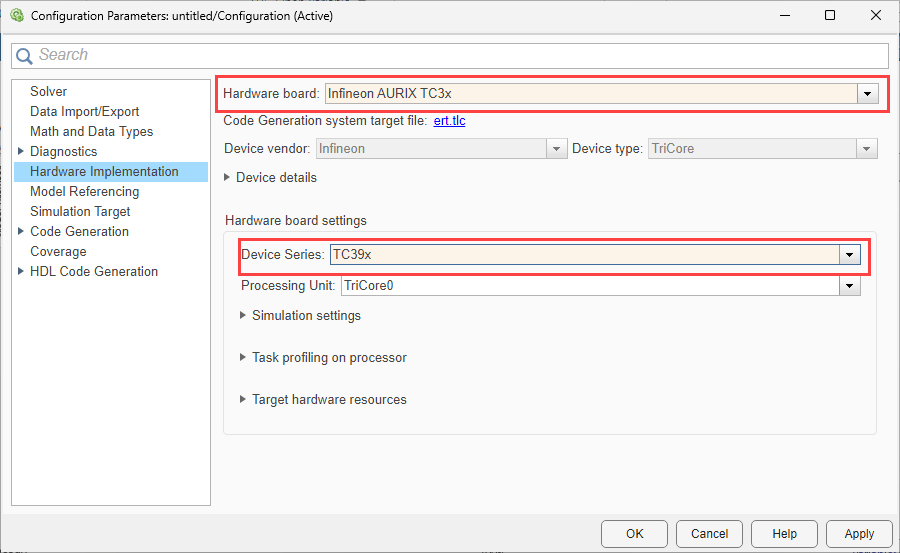Open the Device Series dropdown
This screenshot has width=900, height=553.
point(849,255)
